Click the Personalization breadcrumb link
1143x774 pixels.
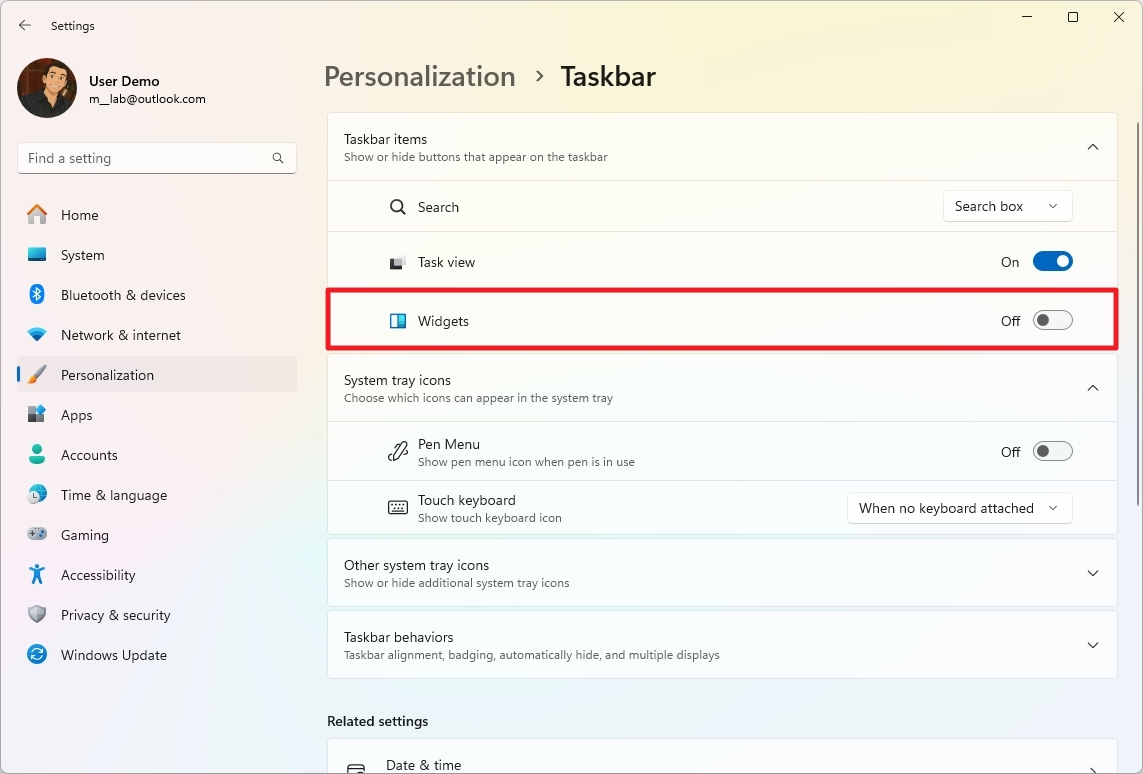[419, 76]
